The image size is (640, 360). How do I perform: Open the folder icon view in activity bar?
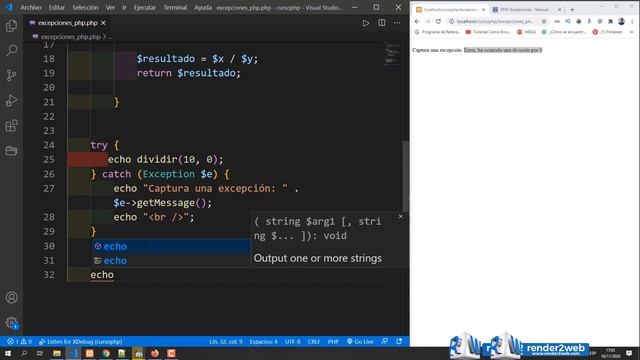(11, 151)
